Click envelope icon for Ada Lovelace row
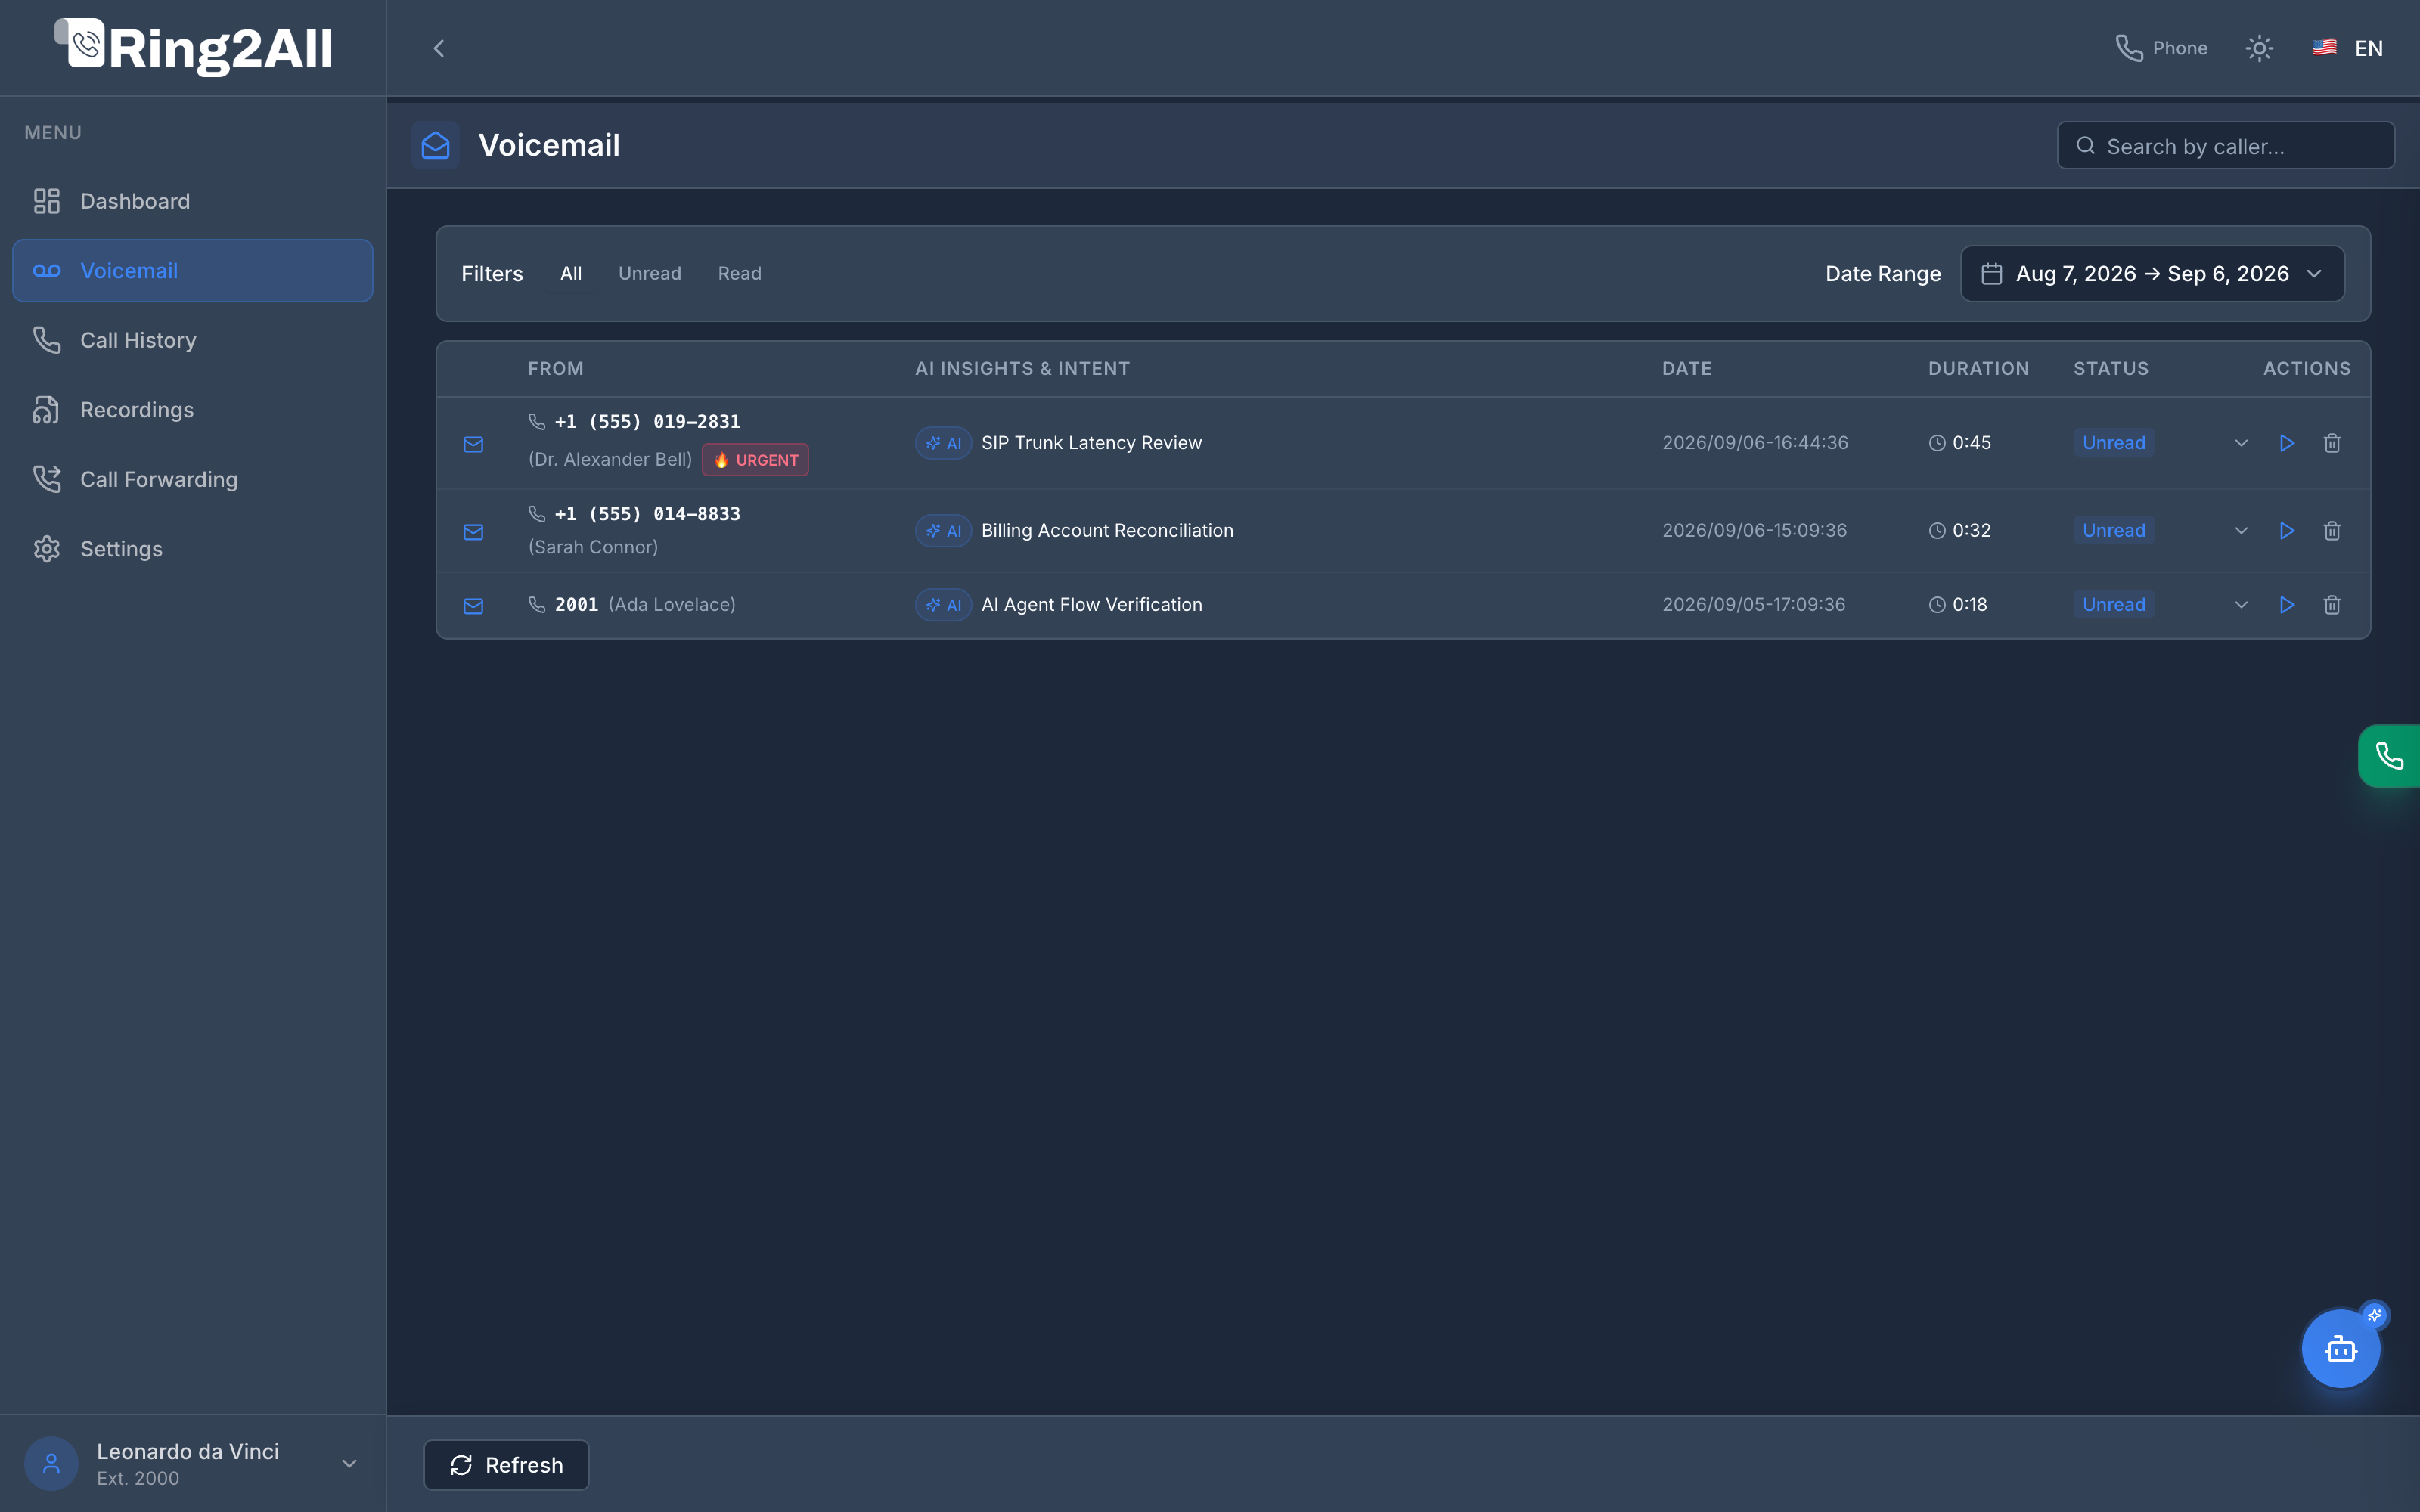Image resolution: width=2420 pixels, height=1512 pixels. (x=474, y=606)
